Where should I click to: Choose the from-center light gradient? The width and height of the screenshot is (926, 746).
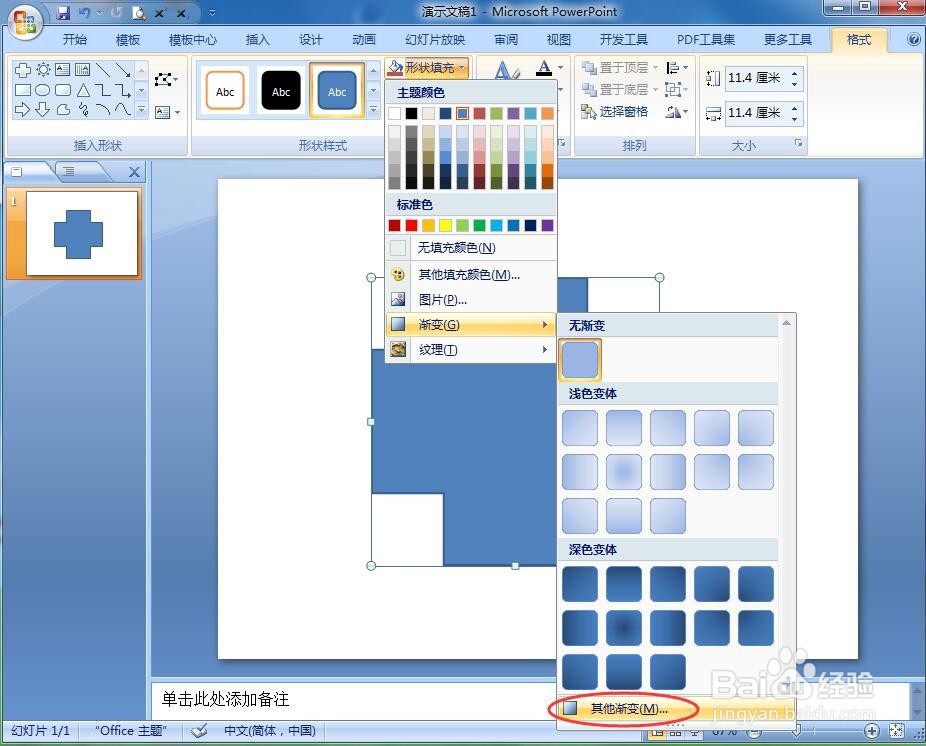click(624, 471)
